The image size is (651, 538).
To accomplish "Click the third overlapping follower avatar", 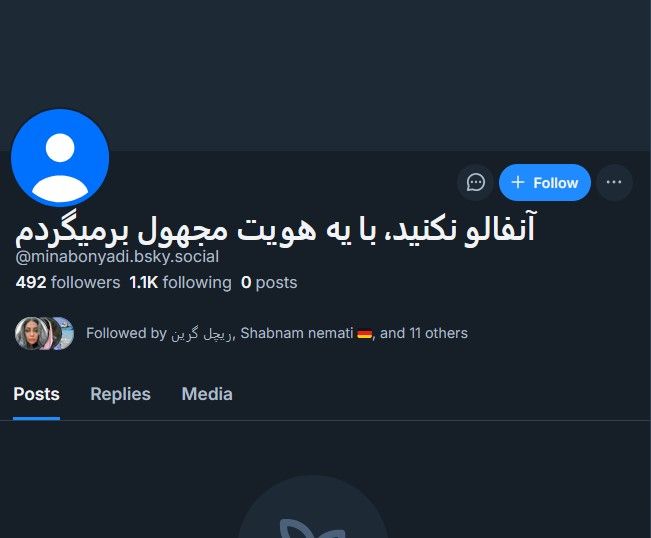I will pyautogui.click(x=66, y=333).
